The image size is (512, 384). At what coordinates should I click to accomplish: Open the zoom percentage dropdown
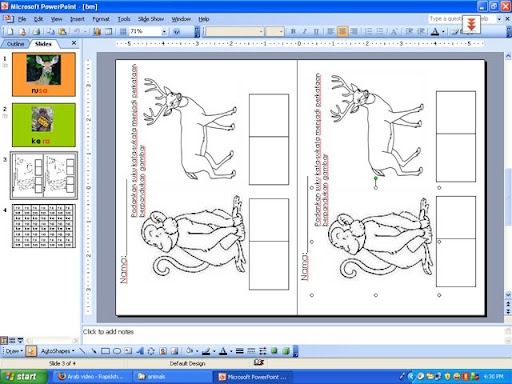click(x=164, y=32)
